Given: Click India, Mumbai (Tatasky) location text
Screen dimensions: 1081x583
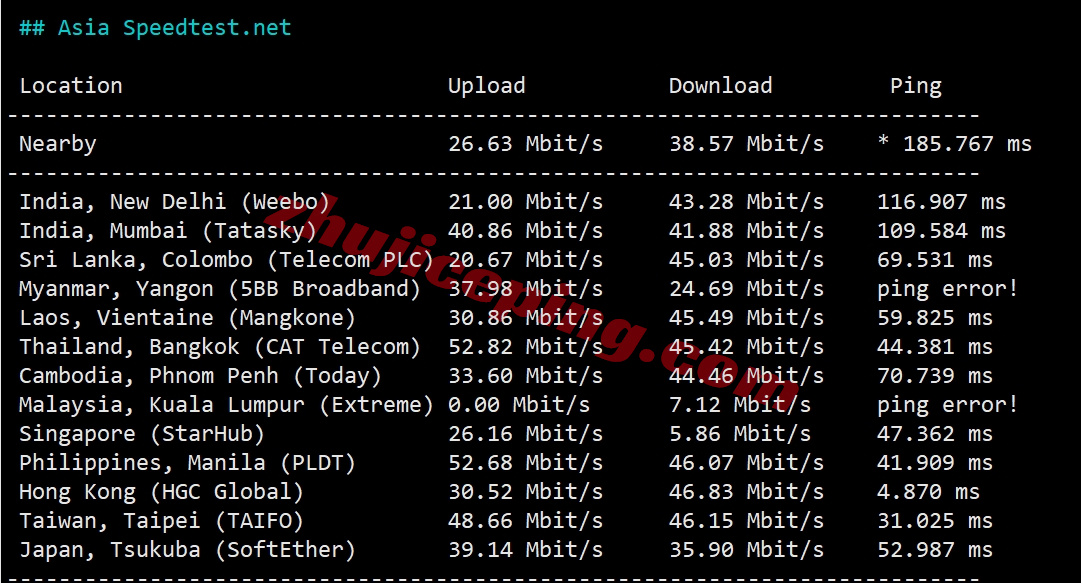Looking at the screenshot, I should [168, 231].
